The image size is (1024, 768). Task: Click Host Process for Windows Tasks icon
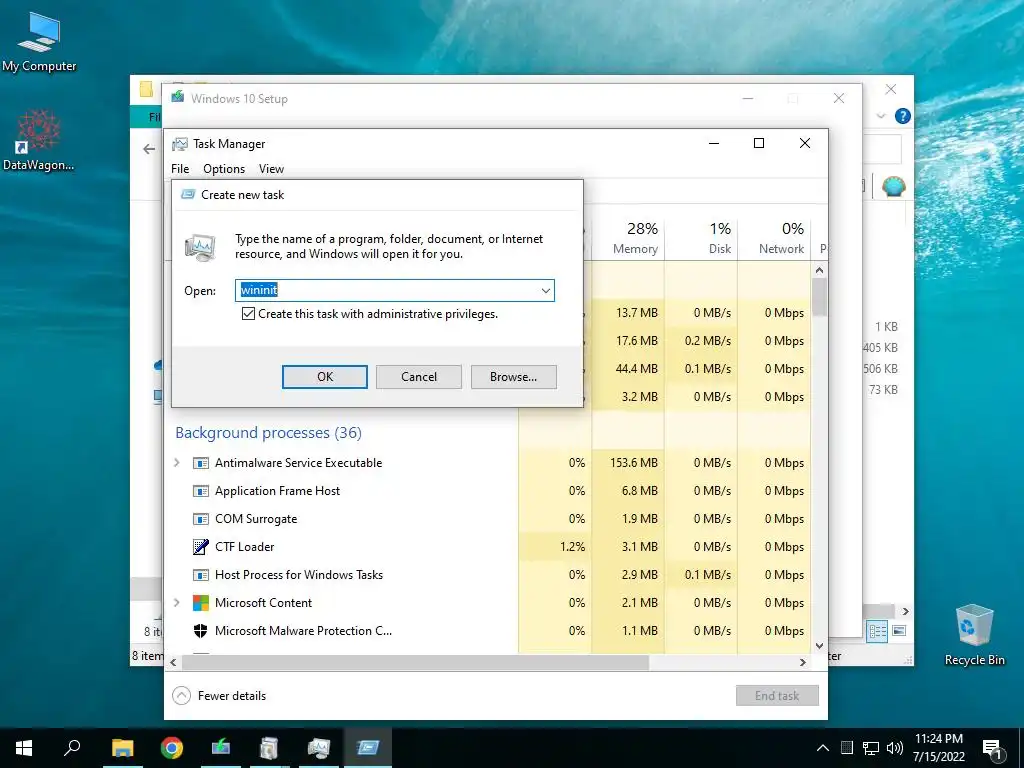pyautogui.click(x=200, y=575)
